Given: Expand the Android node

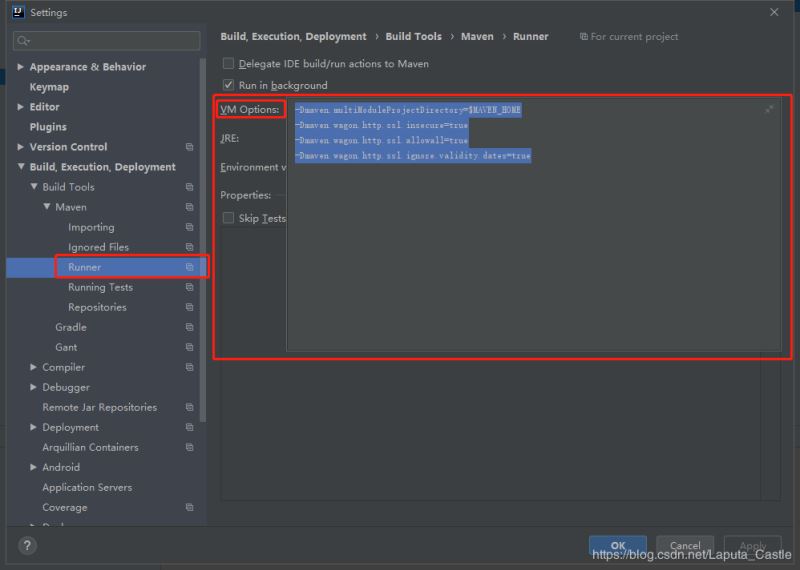Looking at the screenshot, I should [x=33, y=467].
